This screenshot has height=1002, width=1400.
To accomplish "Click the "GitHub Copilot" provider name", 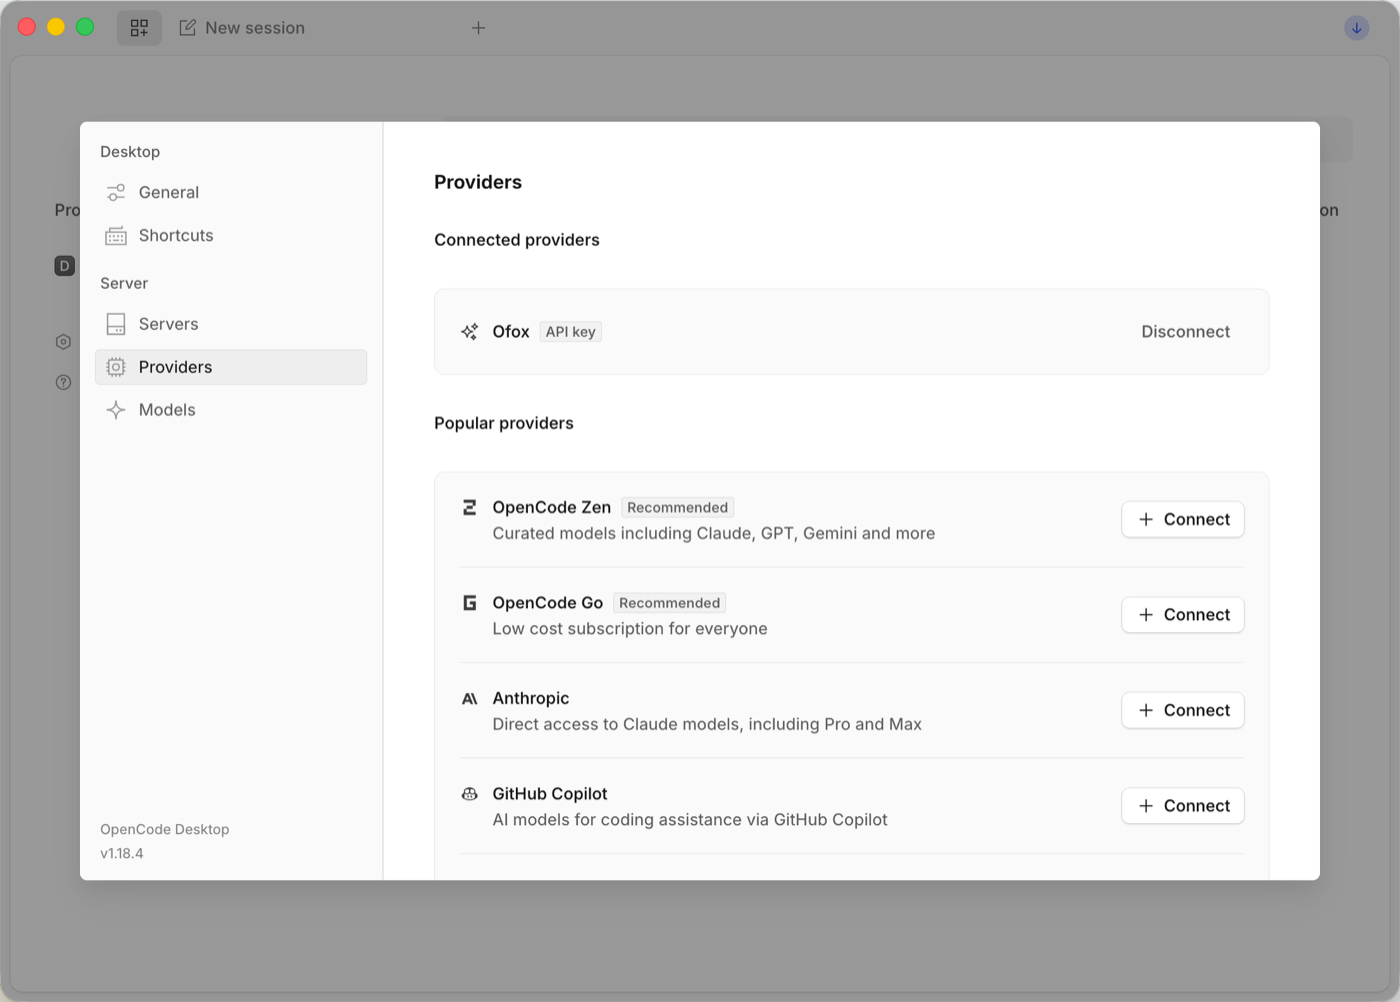I will 550,794.
